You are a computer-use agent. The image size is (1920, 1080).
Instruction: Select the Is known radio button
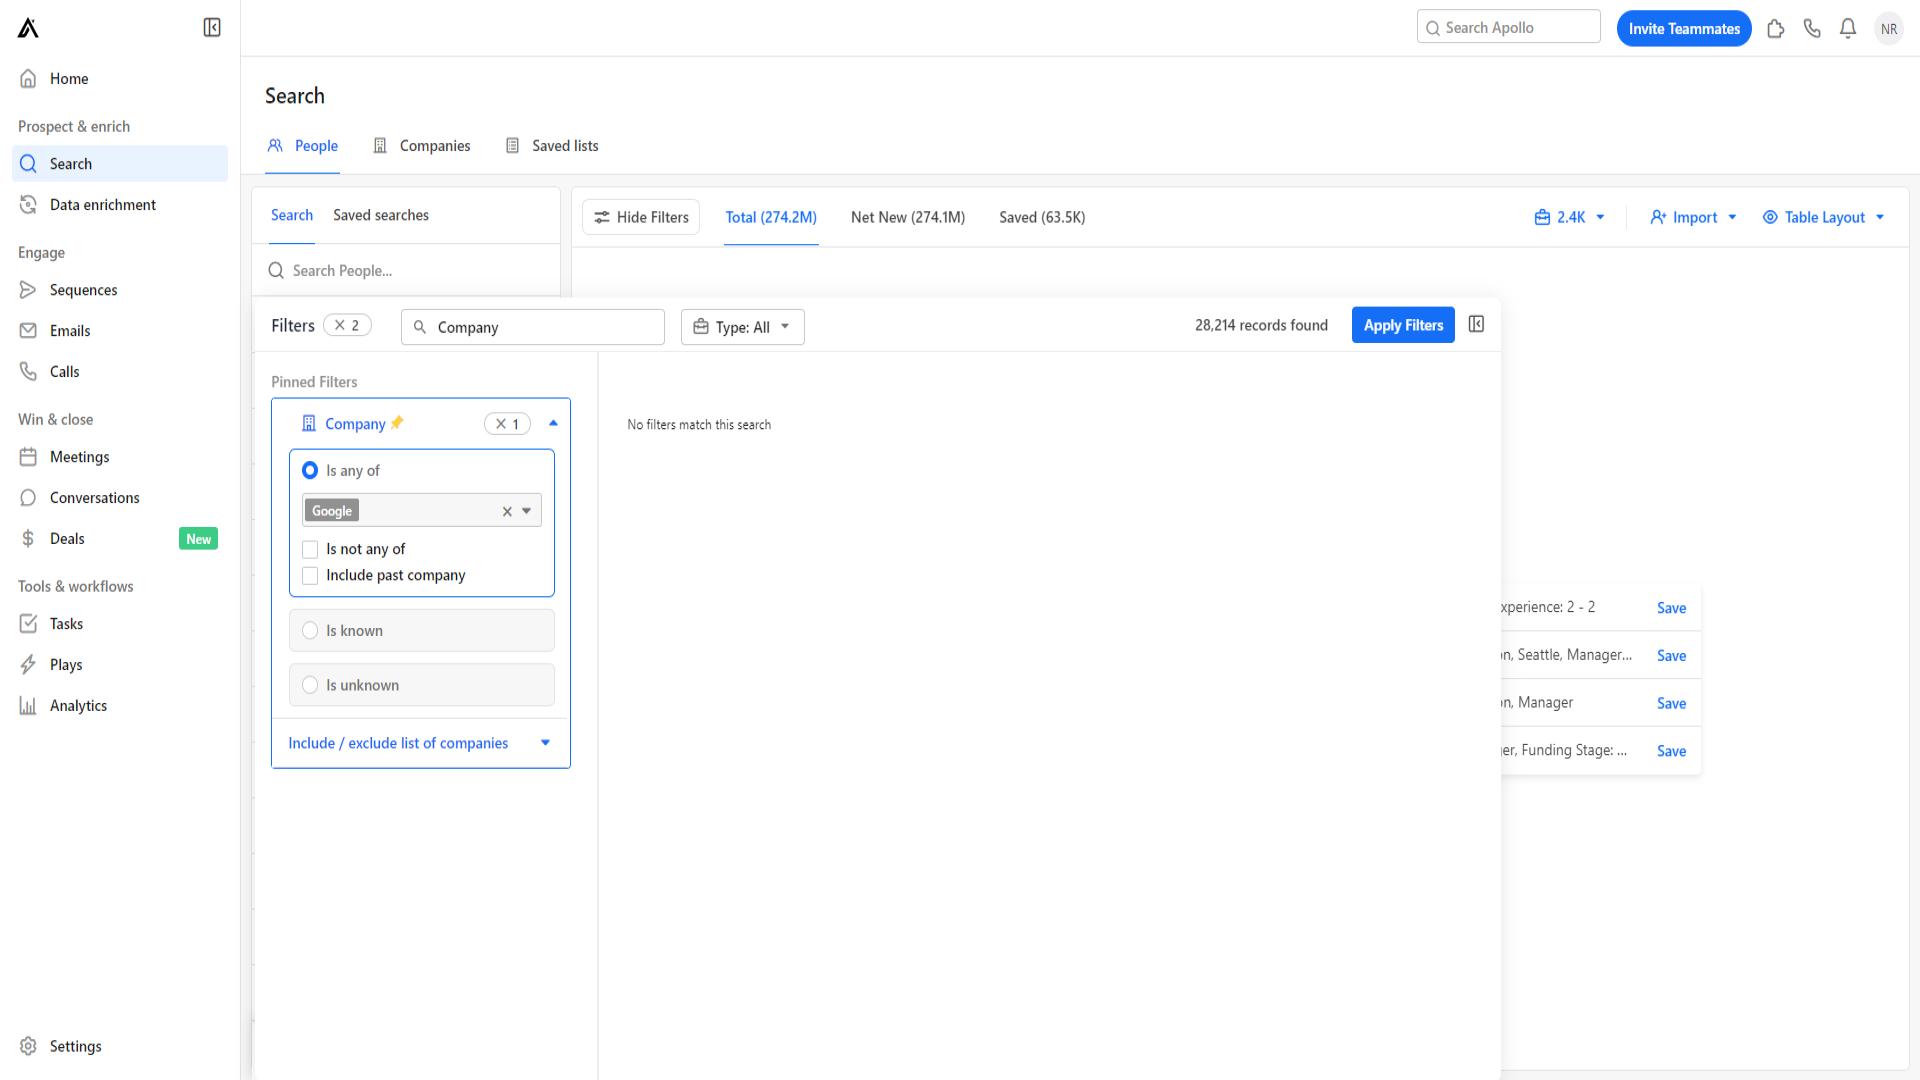[x=311, y=629]
